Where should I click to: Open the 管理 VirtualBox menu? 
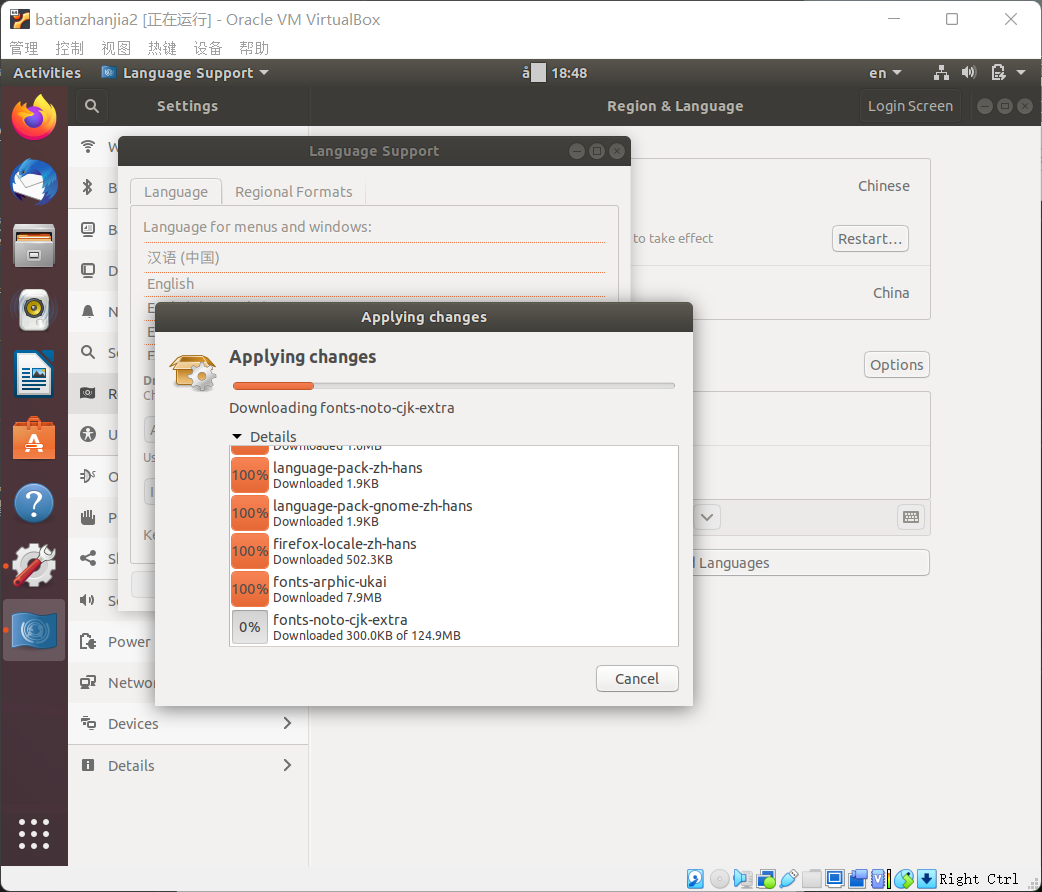[x=24, y=48]
